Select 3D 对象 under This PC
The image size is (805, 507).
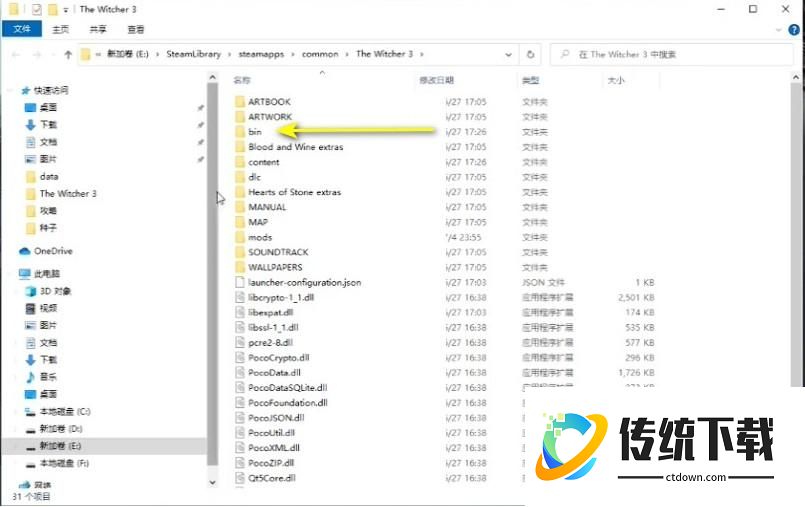pyautogui.click(x=55, y=291)
